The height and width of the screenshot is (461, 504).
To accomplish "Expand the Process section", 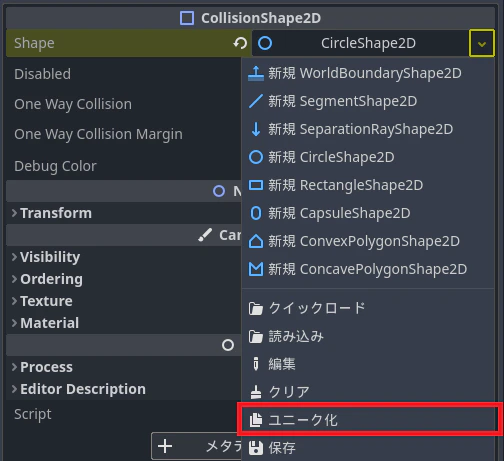I will point(123,367).
